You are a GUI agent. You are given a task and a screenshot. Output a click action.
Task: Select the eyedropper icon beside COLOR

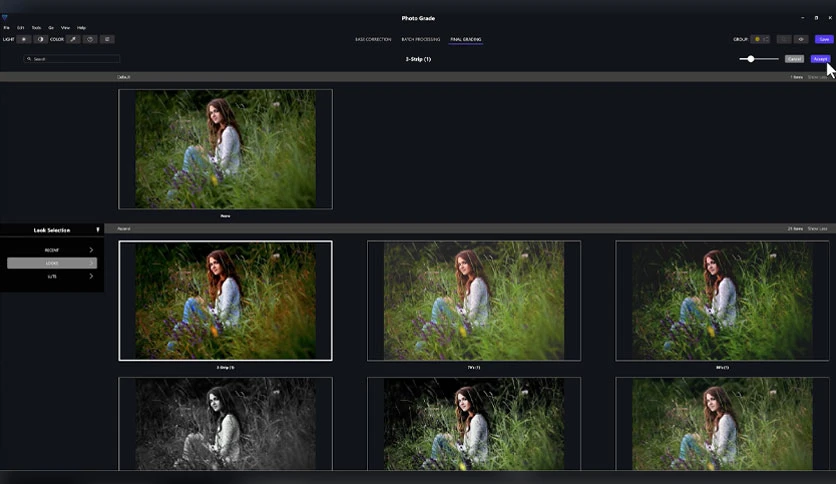tap(73, 39)
